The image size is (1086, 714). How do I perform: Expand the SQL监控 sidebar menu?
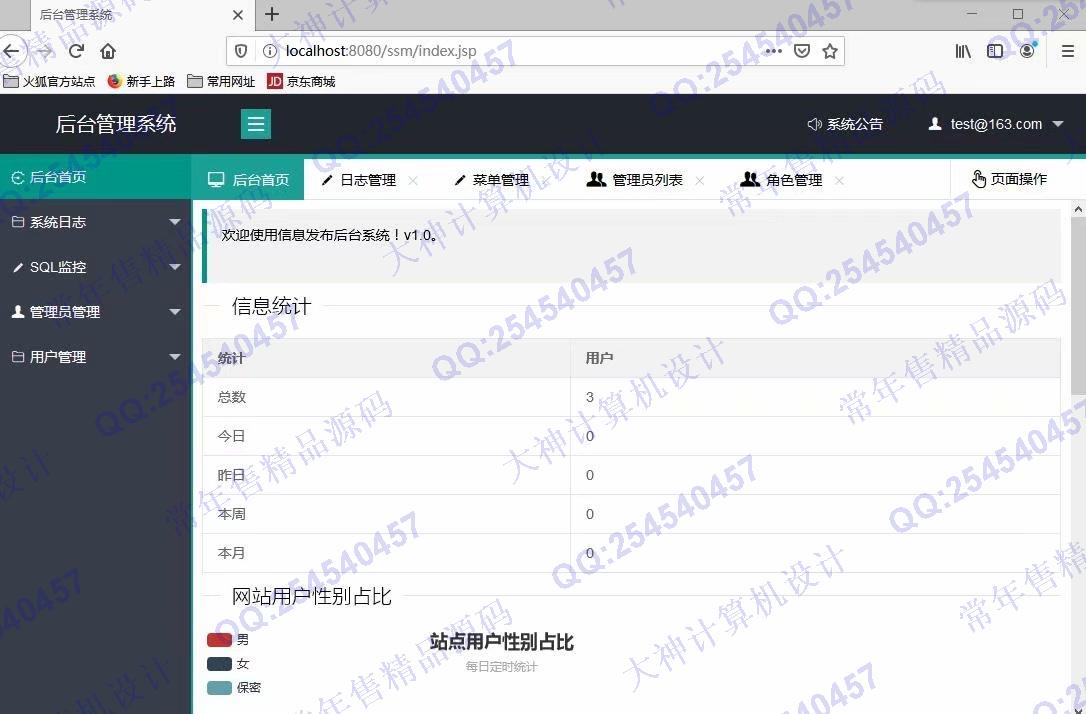pos(95,267)
